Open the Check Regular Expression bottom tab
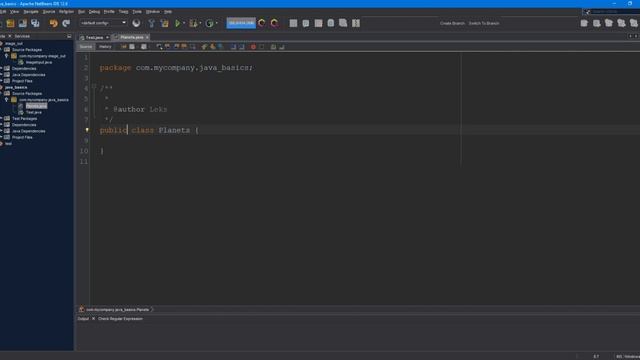 tap(120, 319)
